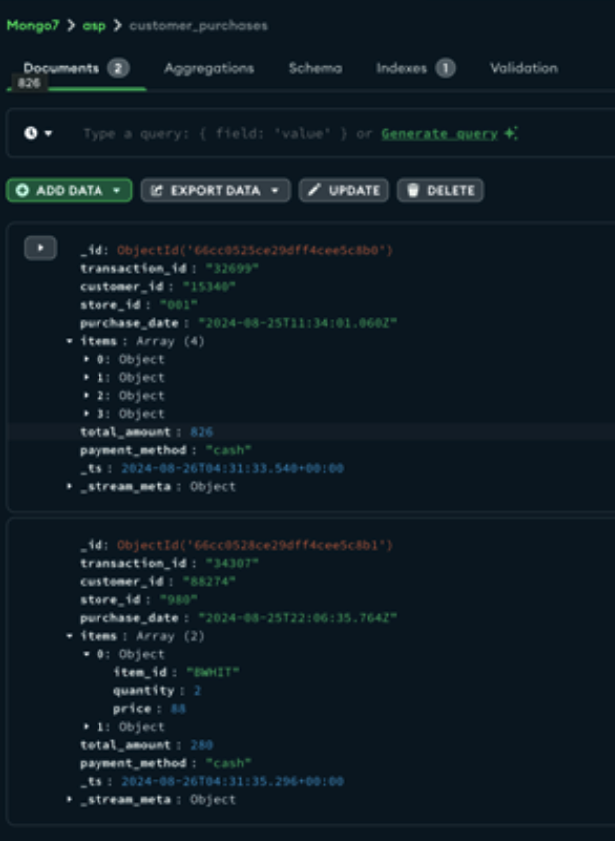The width and height of the screenshot is (615, 841).
Task: Open the ADD DATA dropdown
Action: coord(117,190)
